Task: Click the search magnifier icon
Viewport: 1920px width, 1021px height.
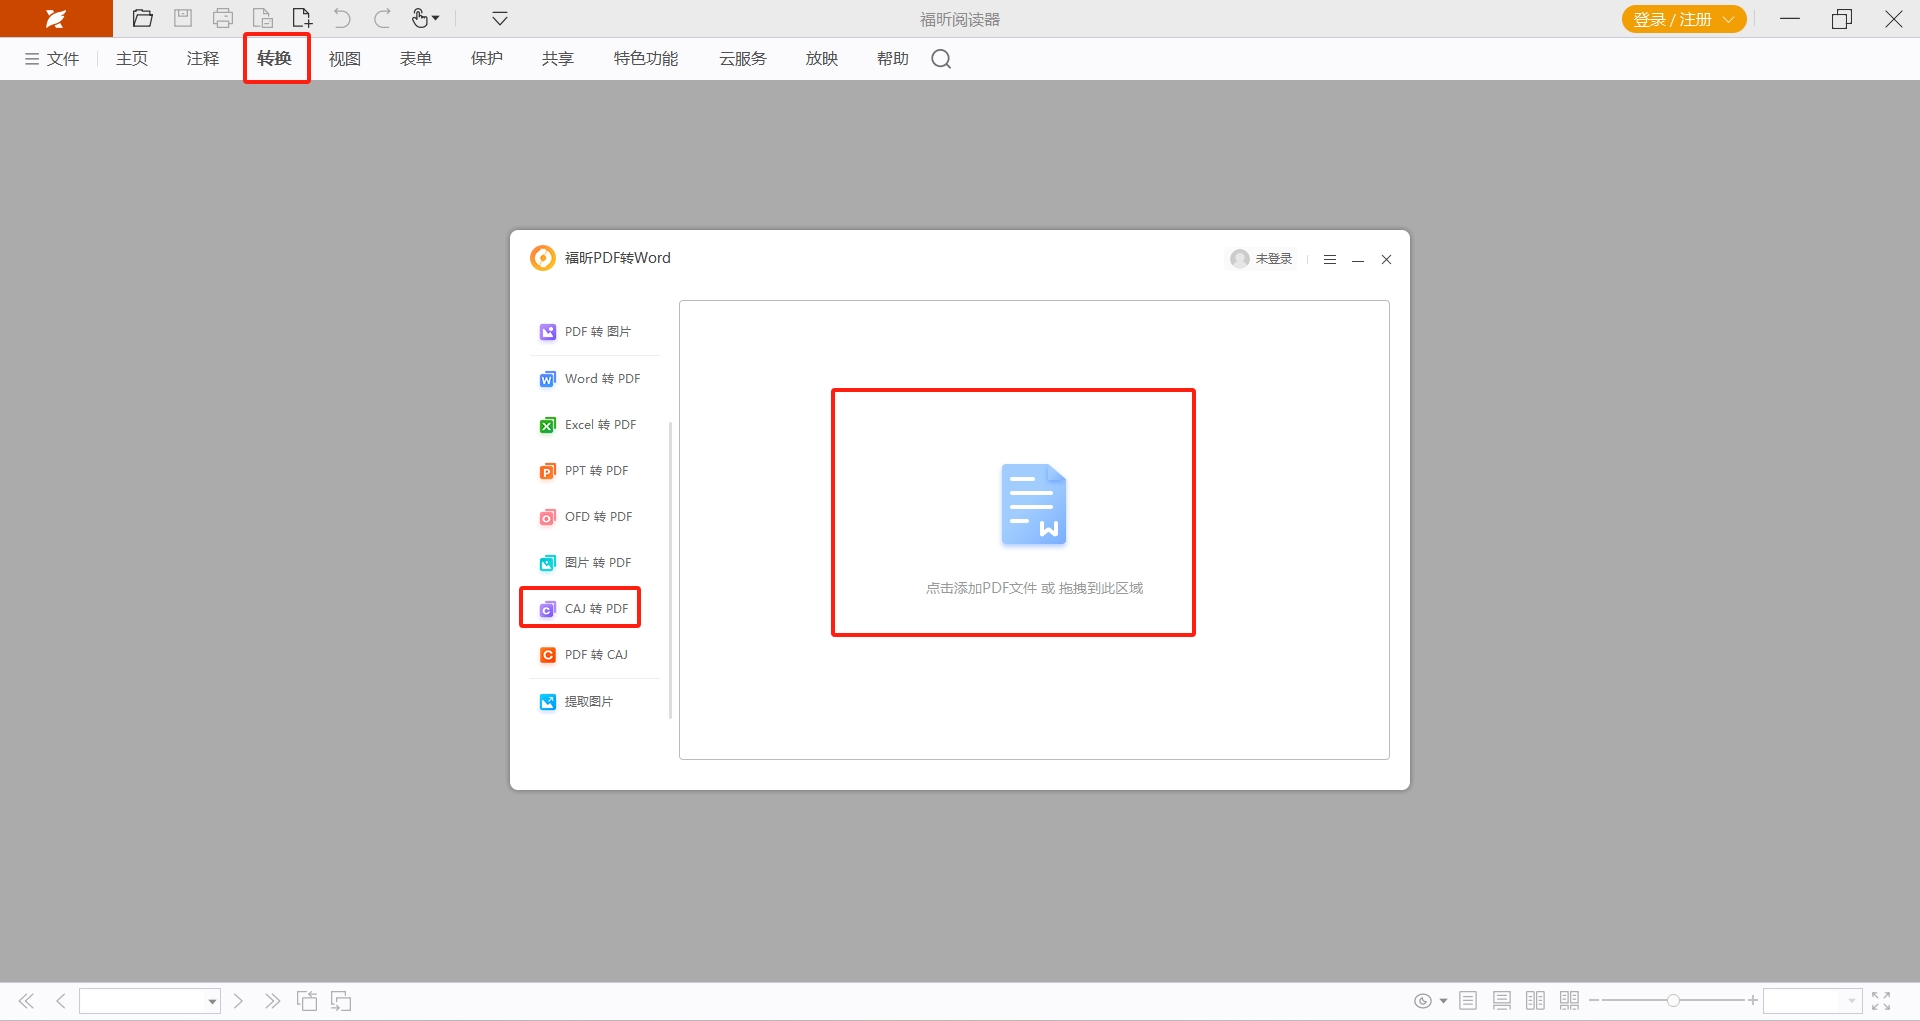Action: [x=941, y=59]
